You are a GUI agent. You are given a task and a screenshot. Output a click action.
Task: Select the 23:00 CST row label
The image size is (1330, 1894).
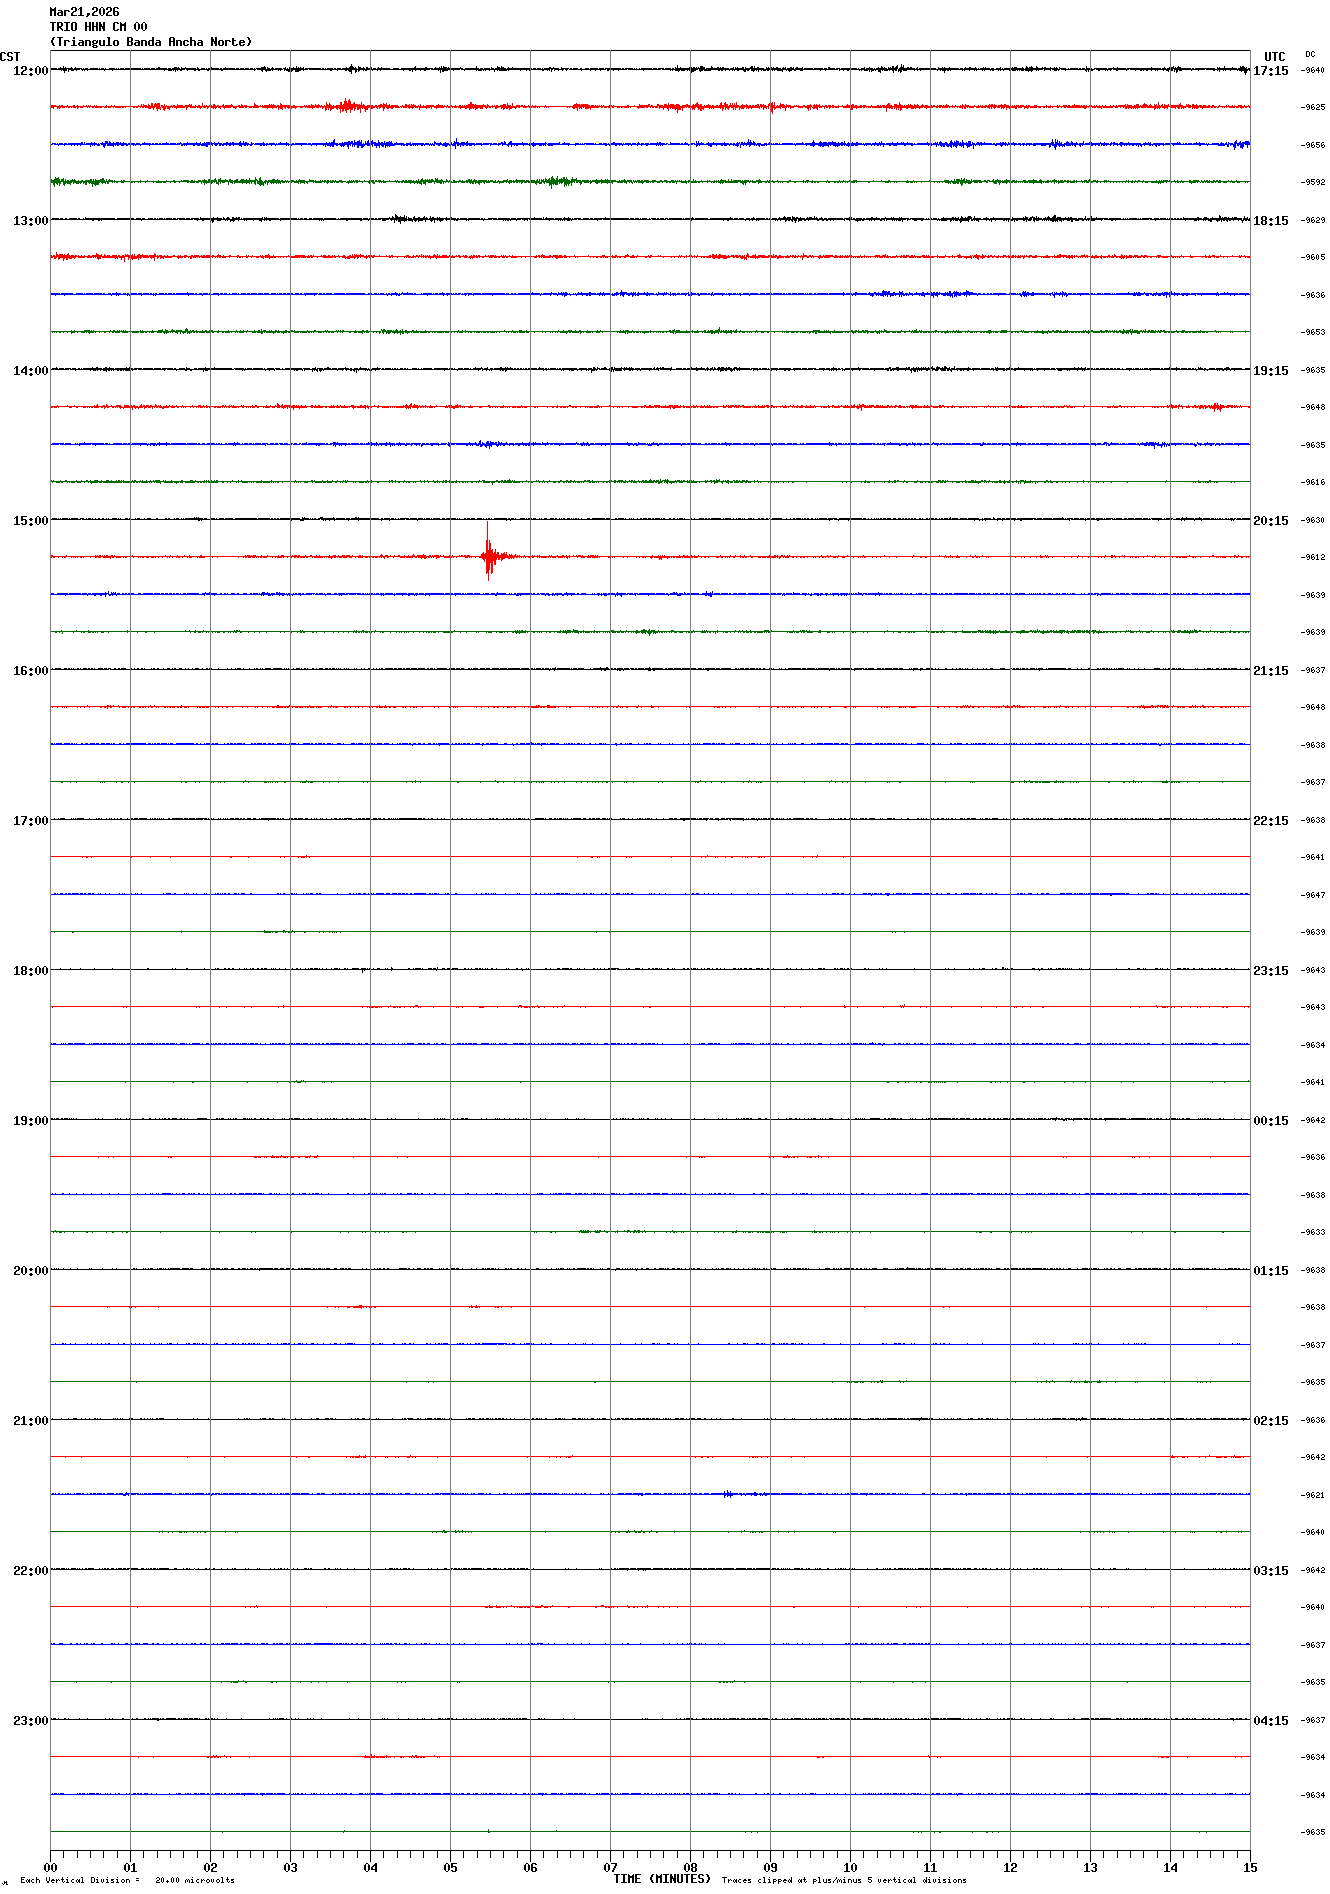30,1721
